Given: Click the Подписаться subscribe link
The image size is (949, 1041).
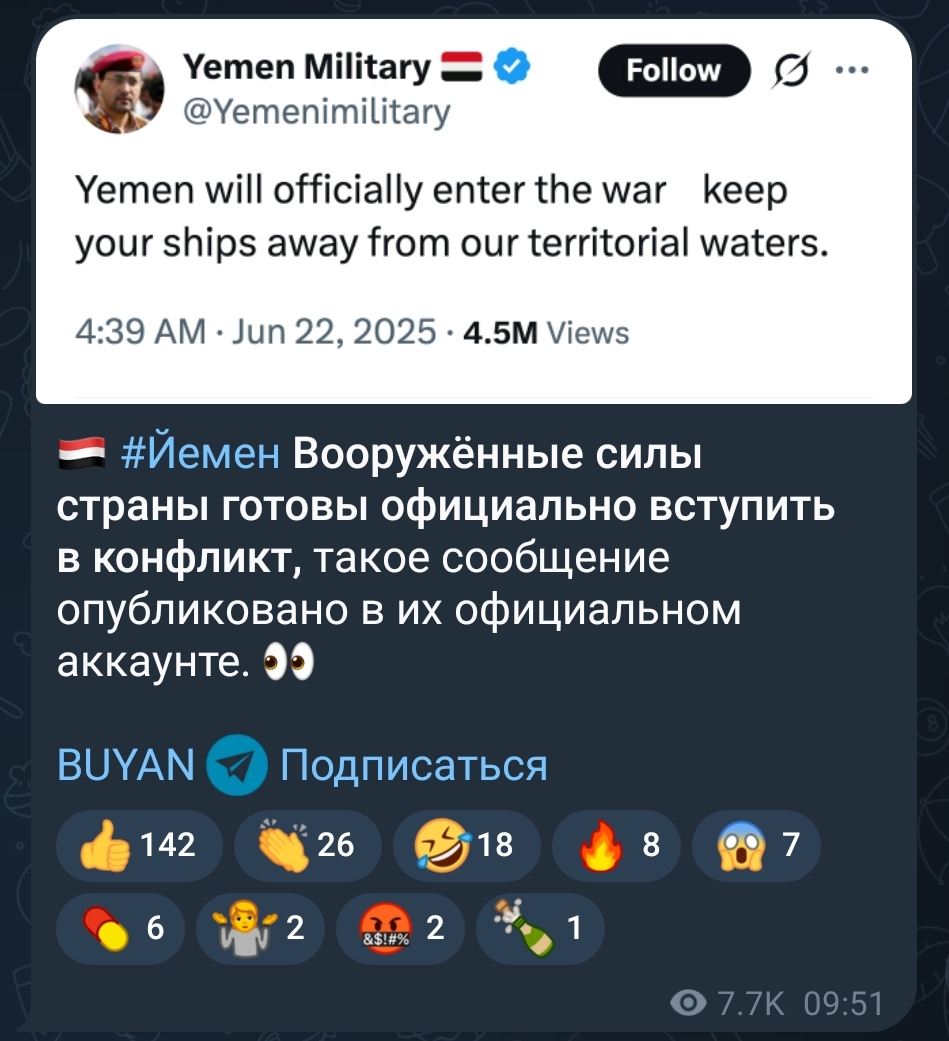Looking at the screenshot, I should point(413,766).
